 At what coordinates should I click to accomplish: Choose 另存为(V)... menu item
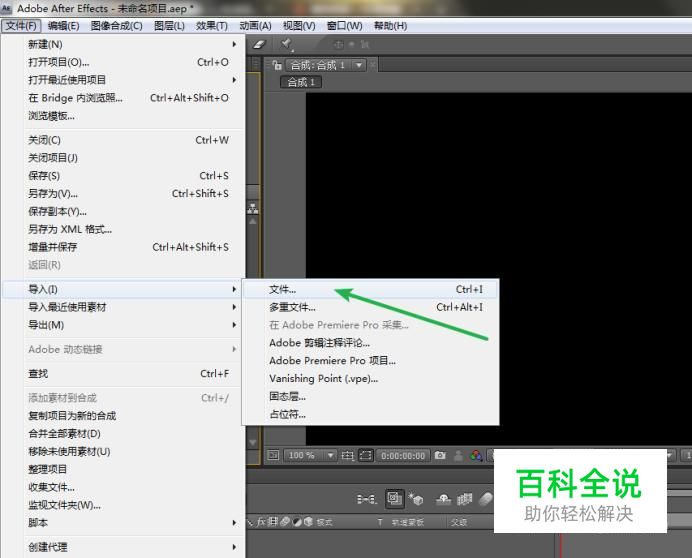pos(124,193)
